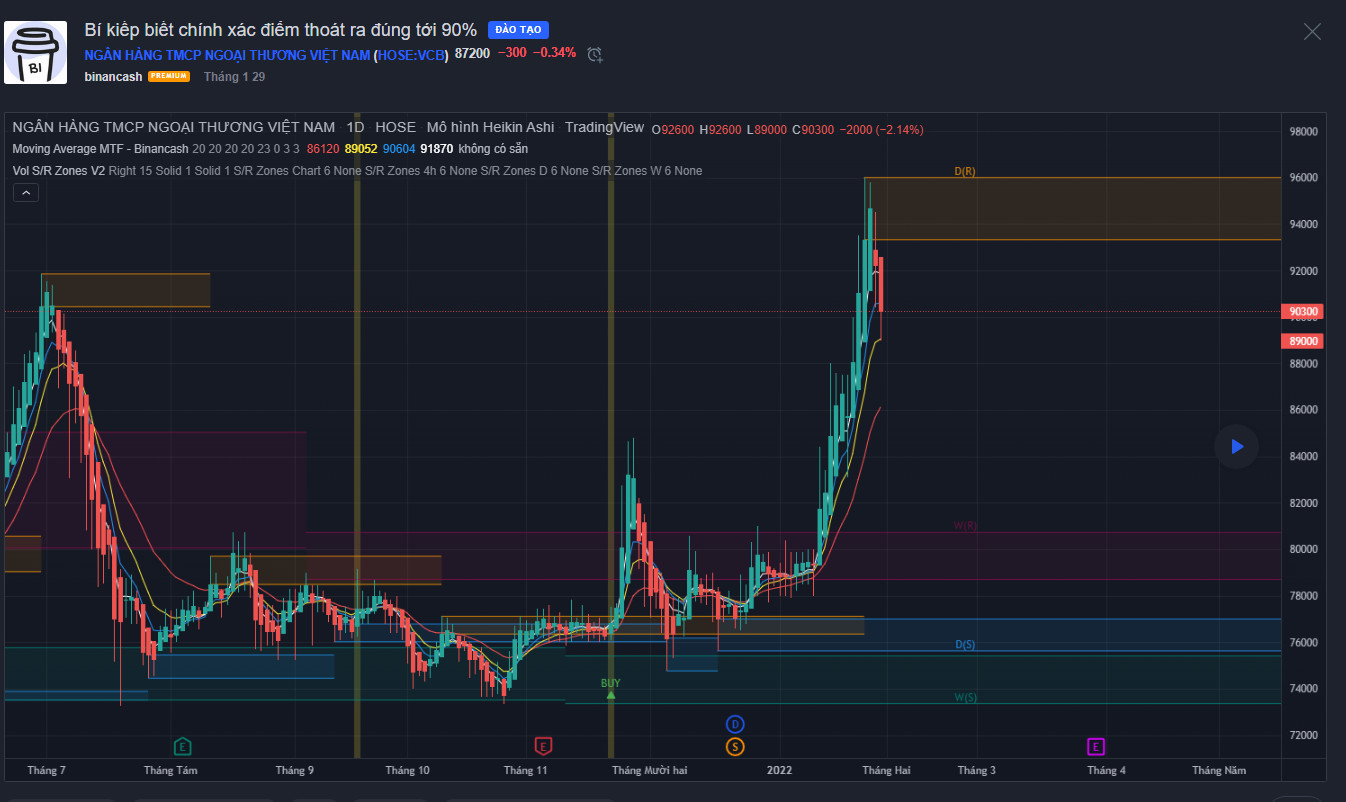This screenshot has width=1346, height=802.
Task: Click the last price 87200 in the header
Action: (472, 53)
